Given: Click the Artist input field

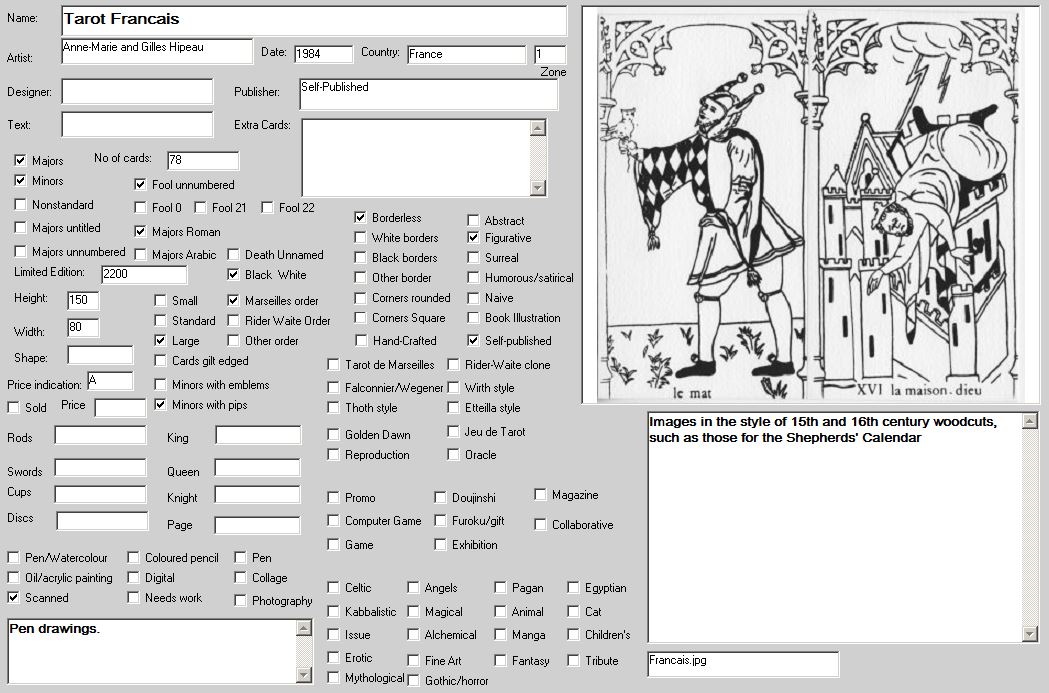Looking at the screenshot, I should click(x=157, y=51).
